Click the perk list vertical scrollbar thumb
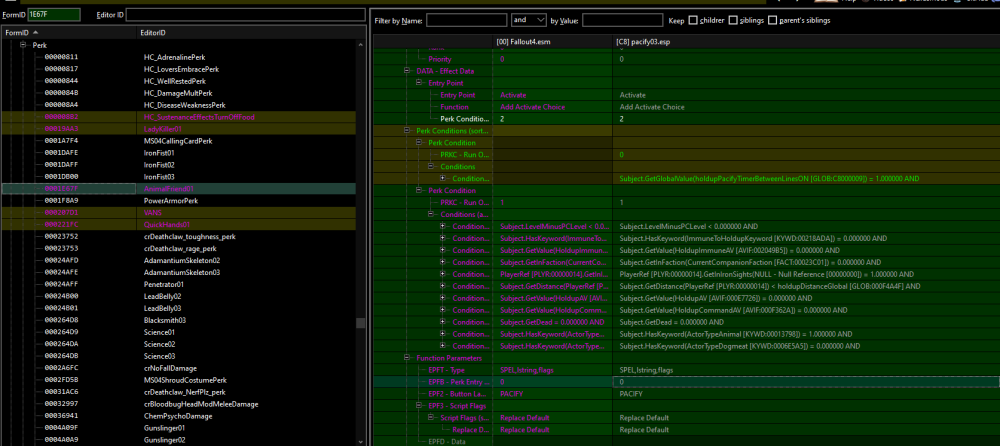The height and width of the screenshot is (446, 1000). click(x=361, y=323)
